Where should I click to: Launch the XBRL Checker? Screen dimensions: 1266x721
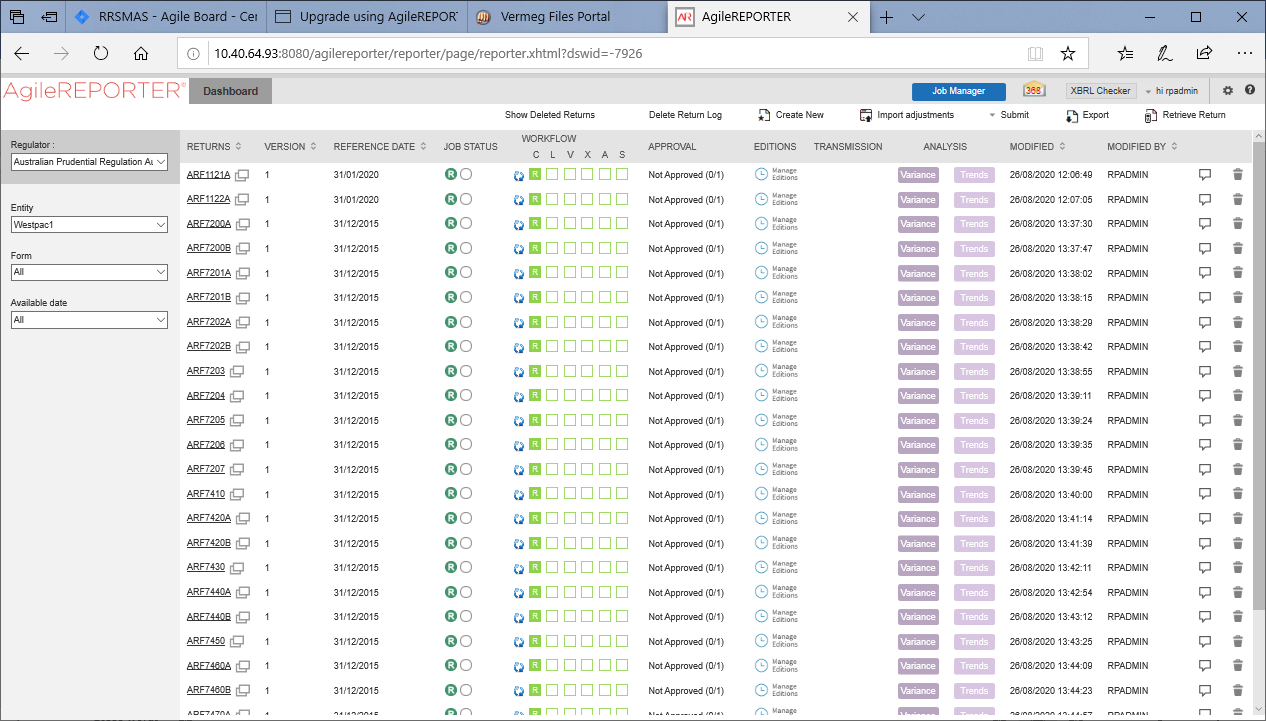pyautogui.click(x=1100, y=90)
